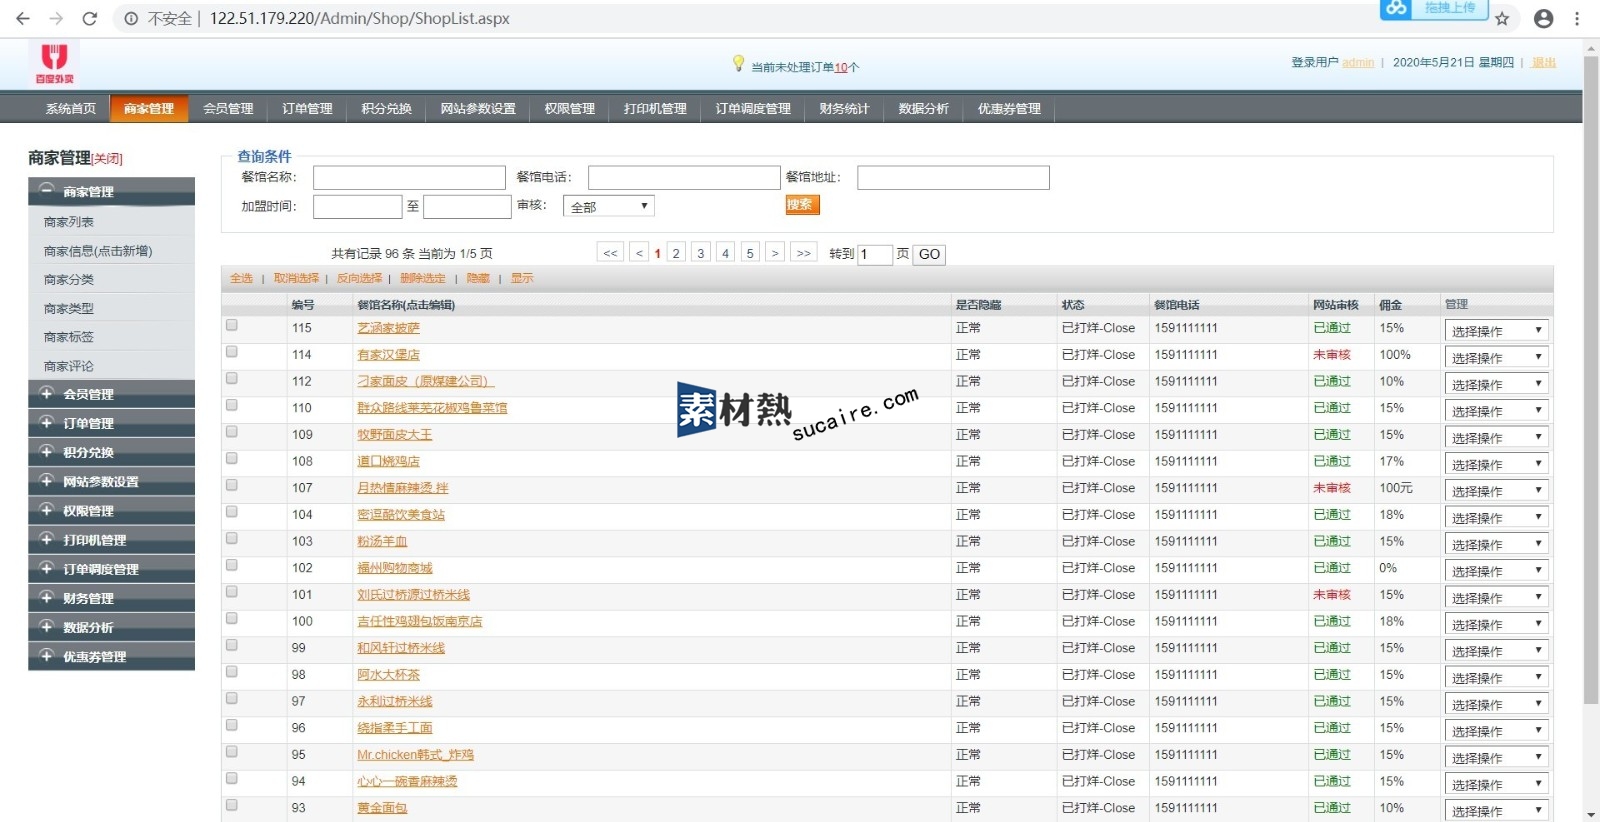The image size is (1600, 822).
Task: Click the 餐馆名称 search input field
Action: pyautogui.click(x=409, y=178)
